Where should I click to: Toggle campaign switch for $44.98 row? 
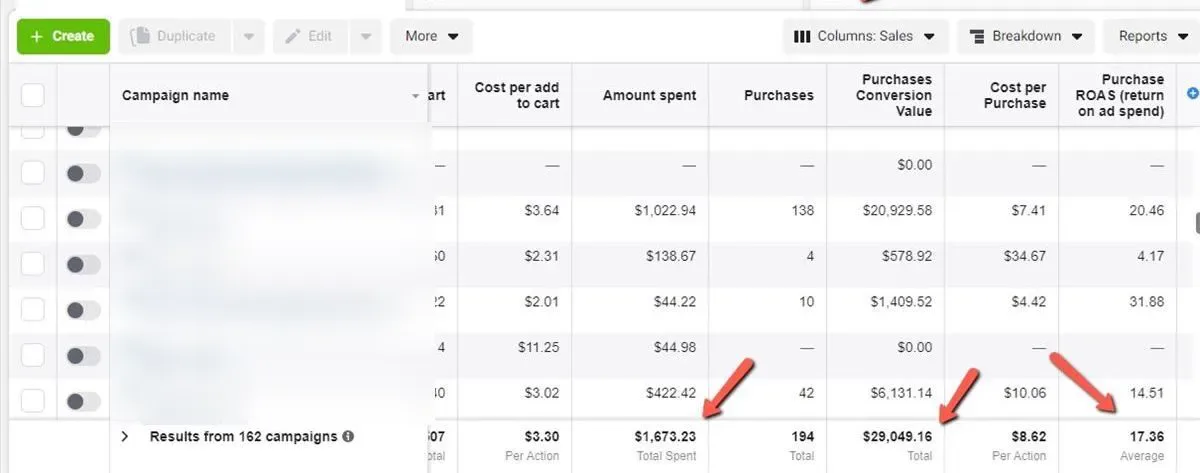tap(83, 355)
